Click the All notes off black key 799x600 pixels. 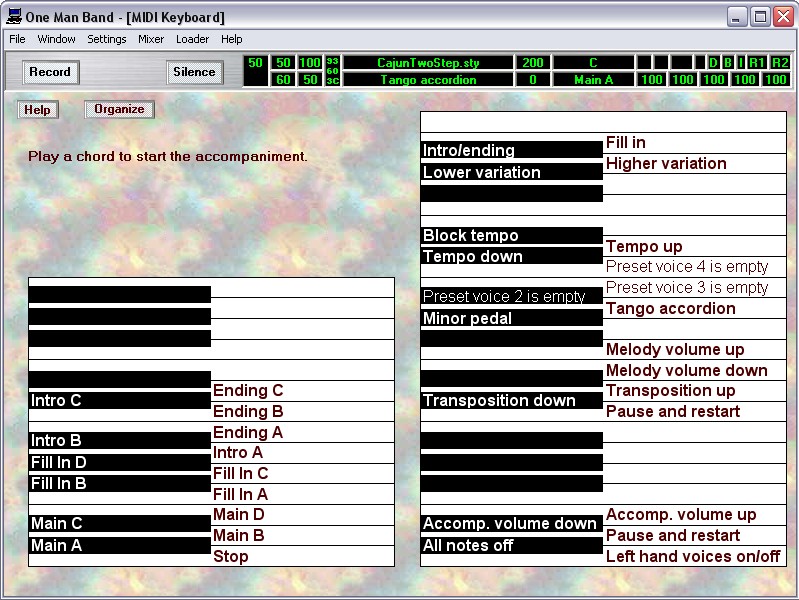(x=512, y=545)
